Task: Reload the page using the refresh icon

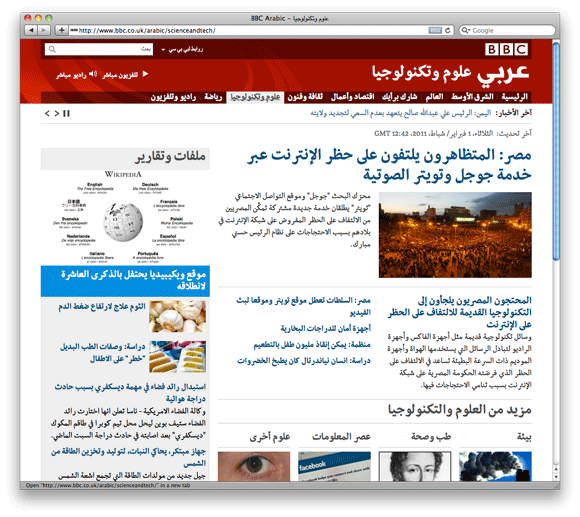Action: (448, 30)
